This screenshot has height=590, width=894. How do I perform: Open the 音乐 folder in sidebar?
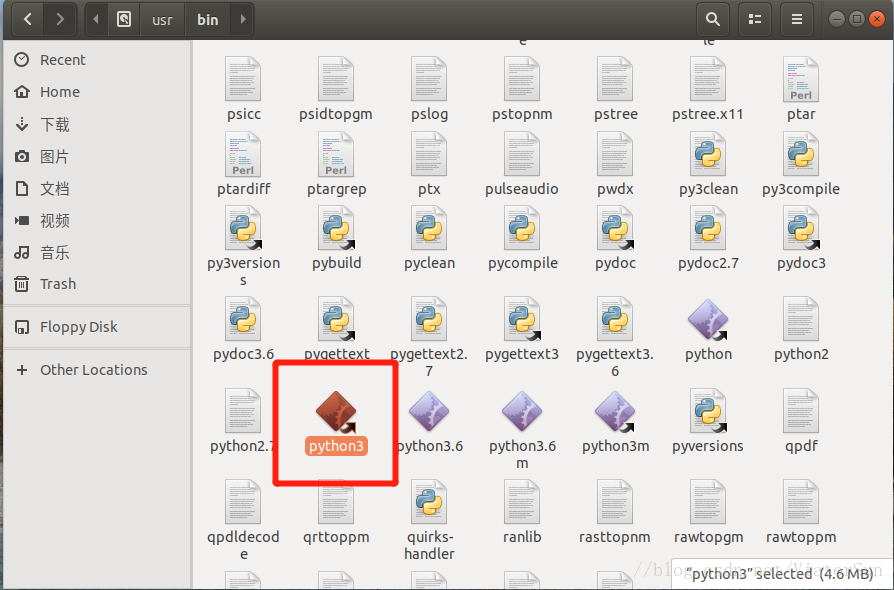click(97, 252)
